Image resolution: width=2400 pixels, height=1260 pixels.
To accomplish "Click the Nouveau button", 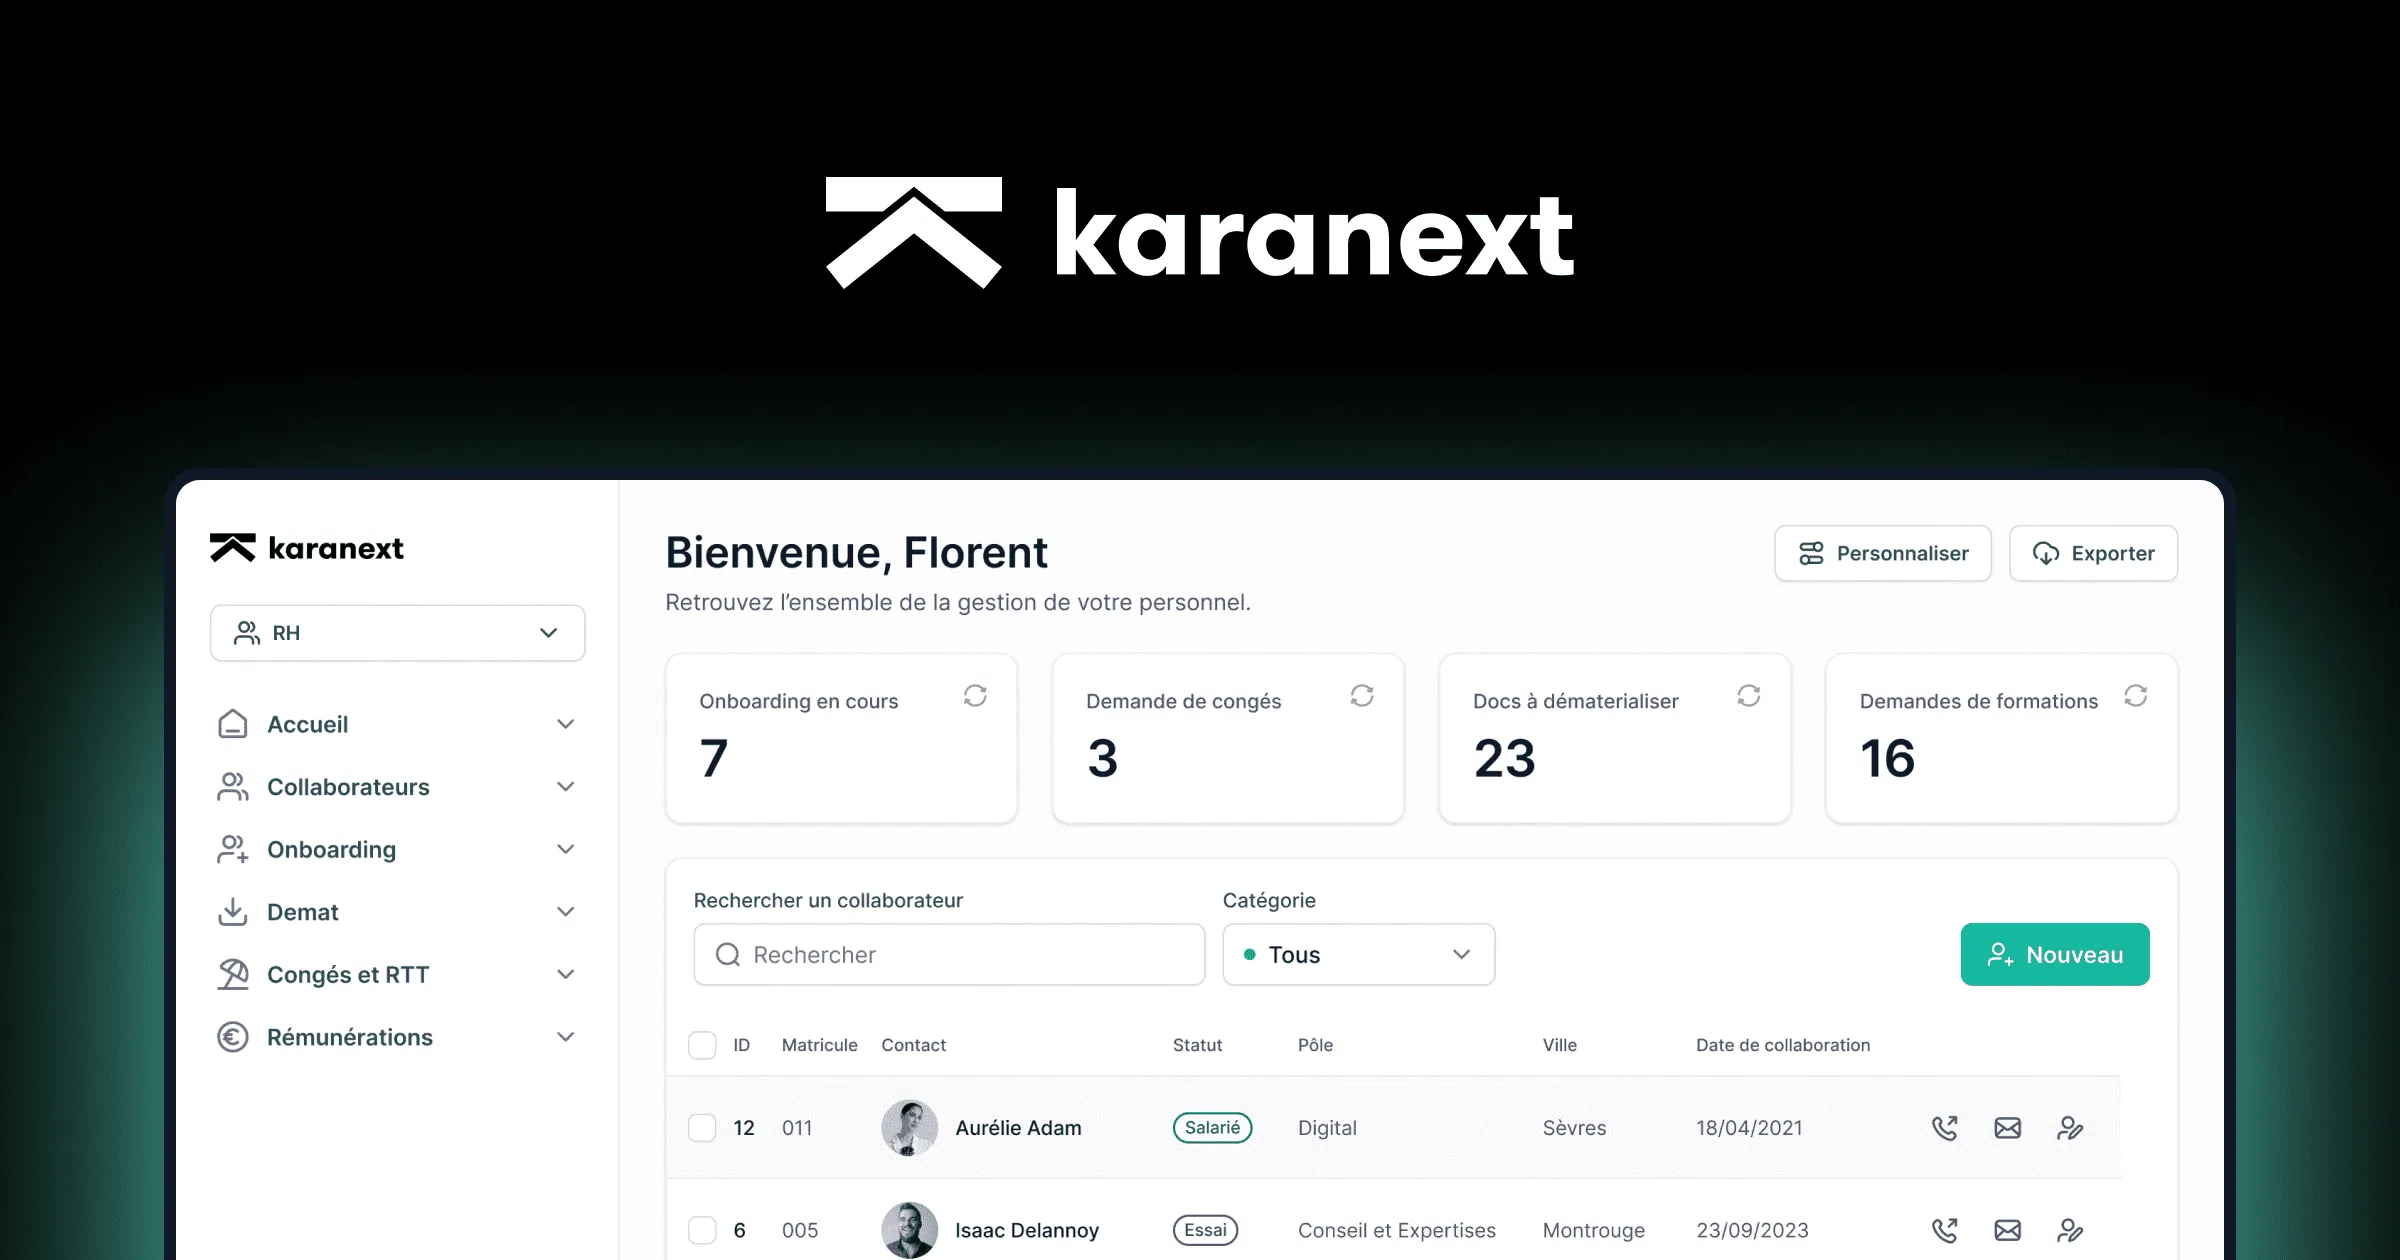I will pyautogui.click(x=2054, y=955).
